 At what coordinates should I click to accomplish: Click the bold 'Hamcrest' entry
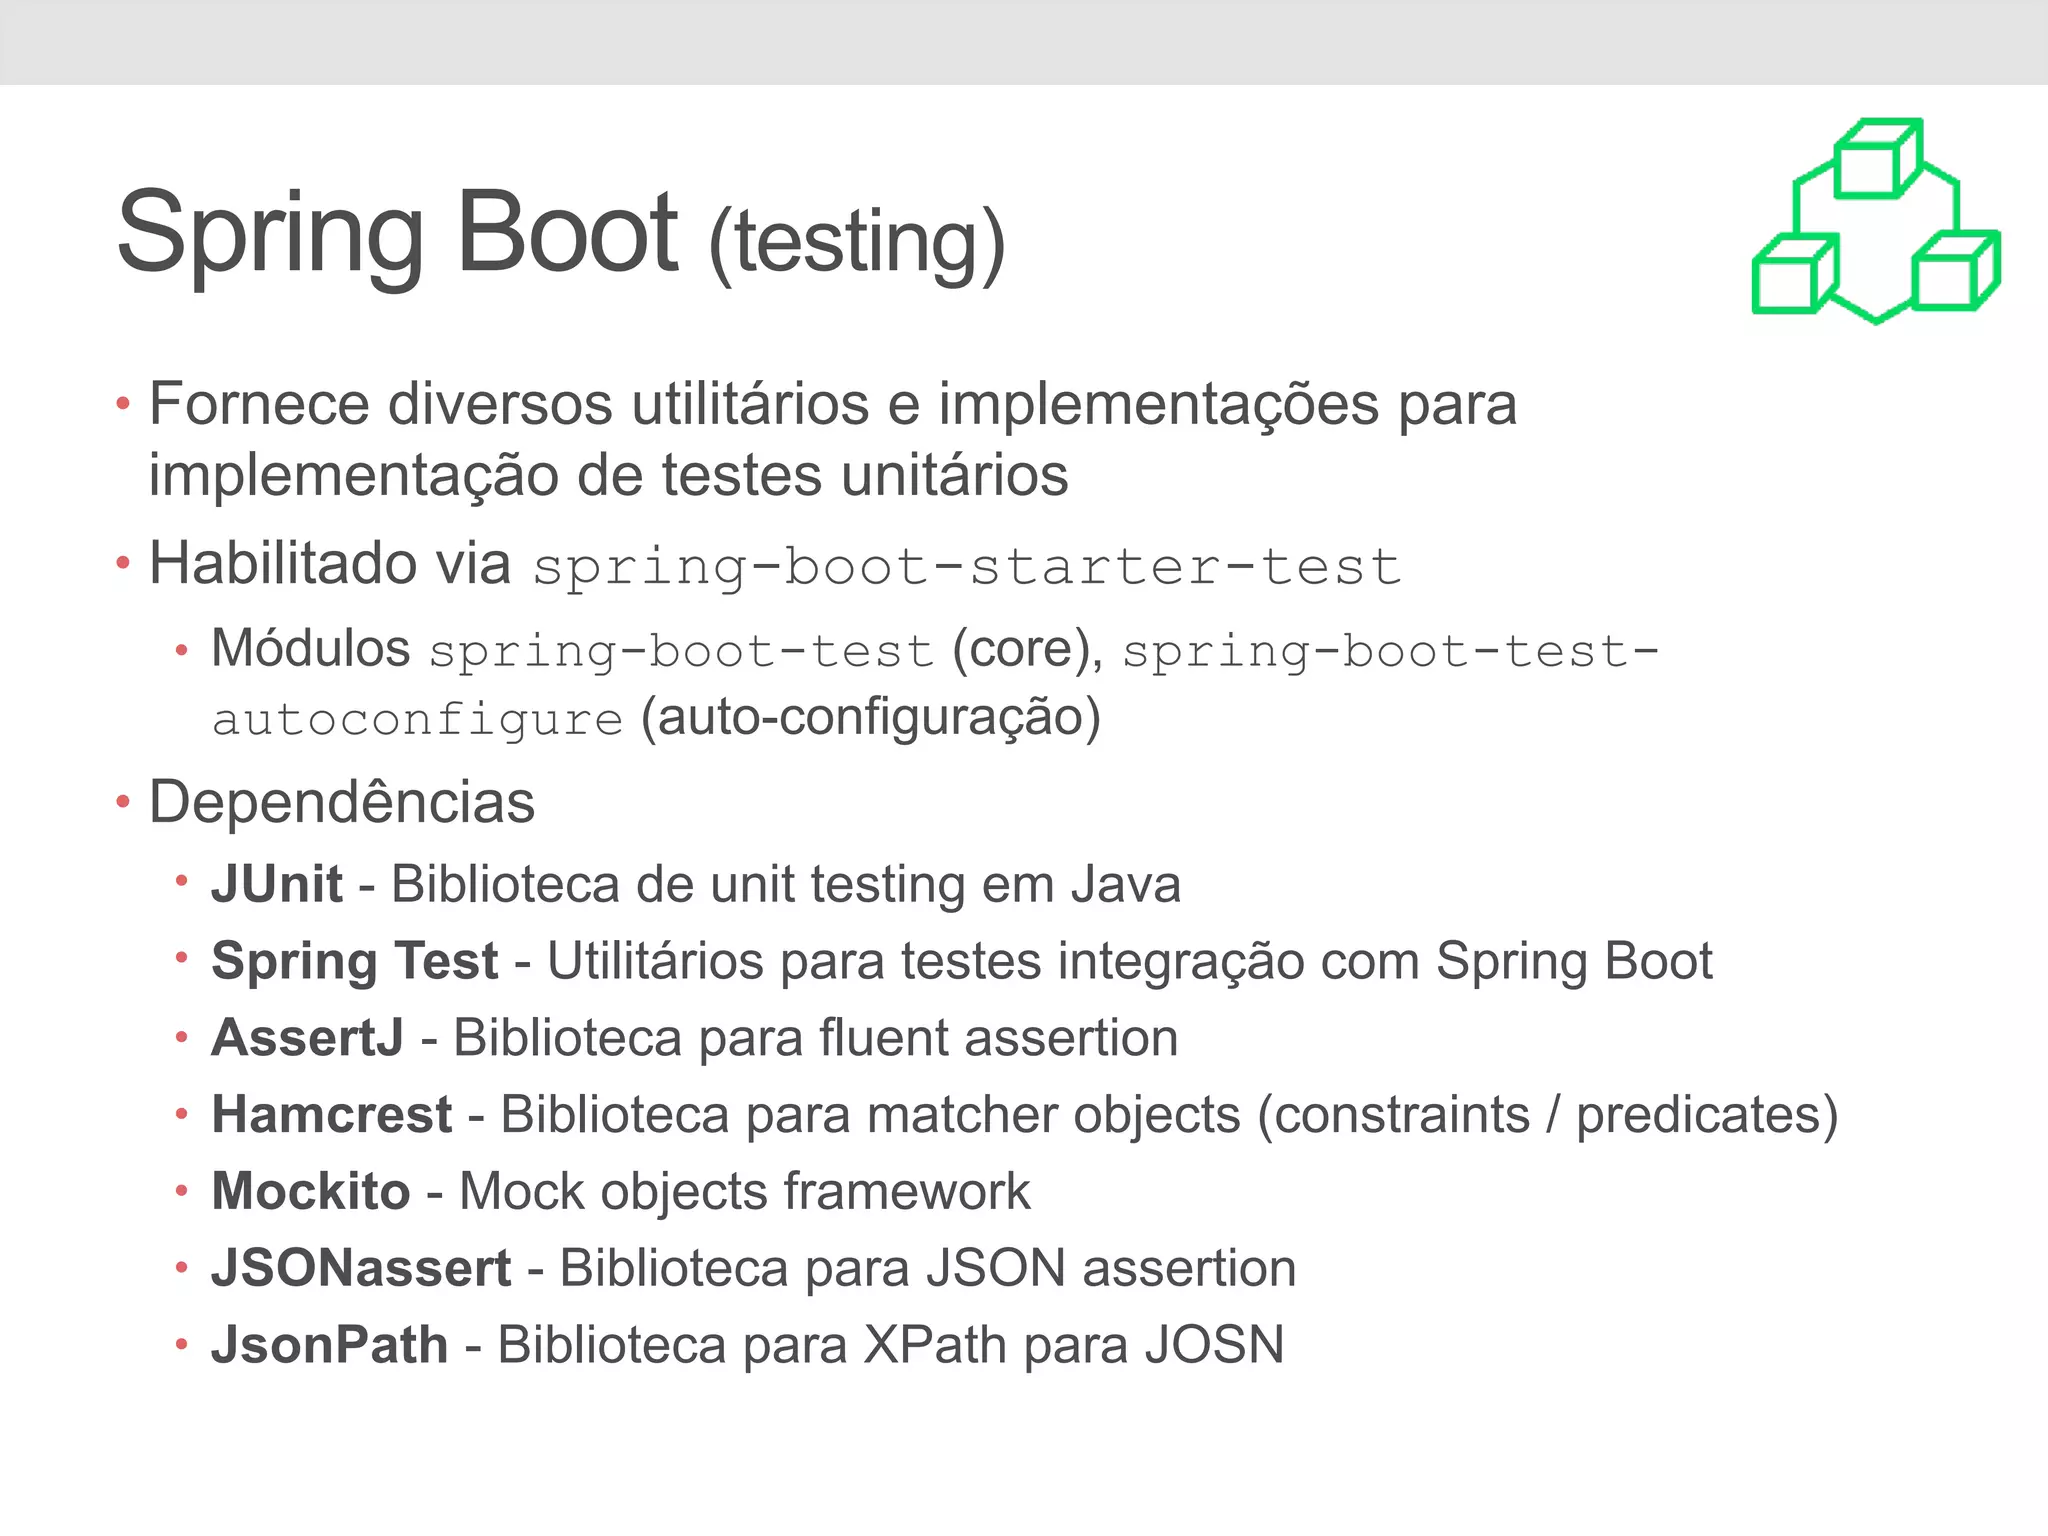pos(332,1115)
